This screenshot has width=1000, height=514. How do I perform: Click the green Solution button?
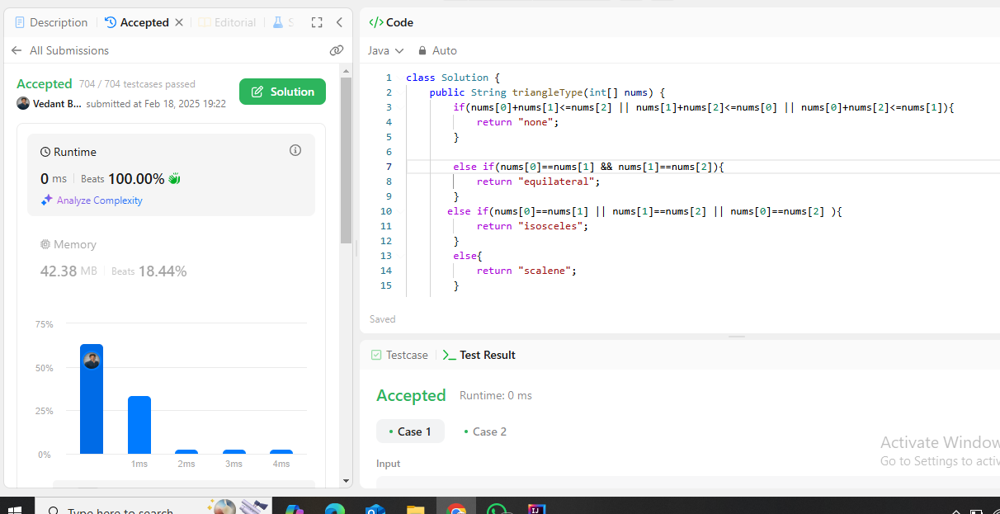coord(283,92)
